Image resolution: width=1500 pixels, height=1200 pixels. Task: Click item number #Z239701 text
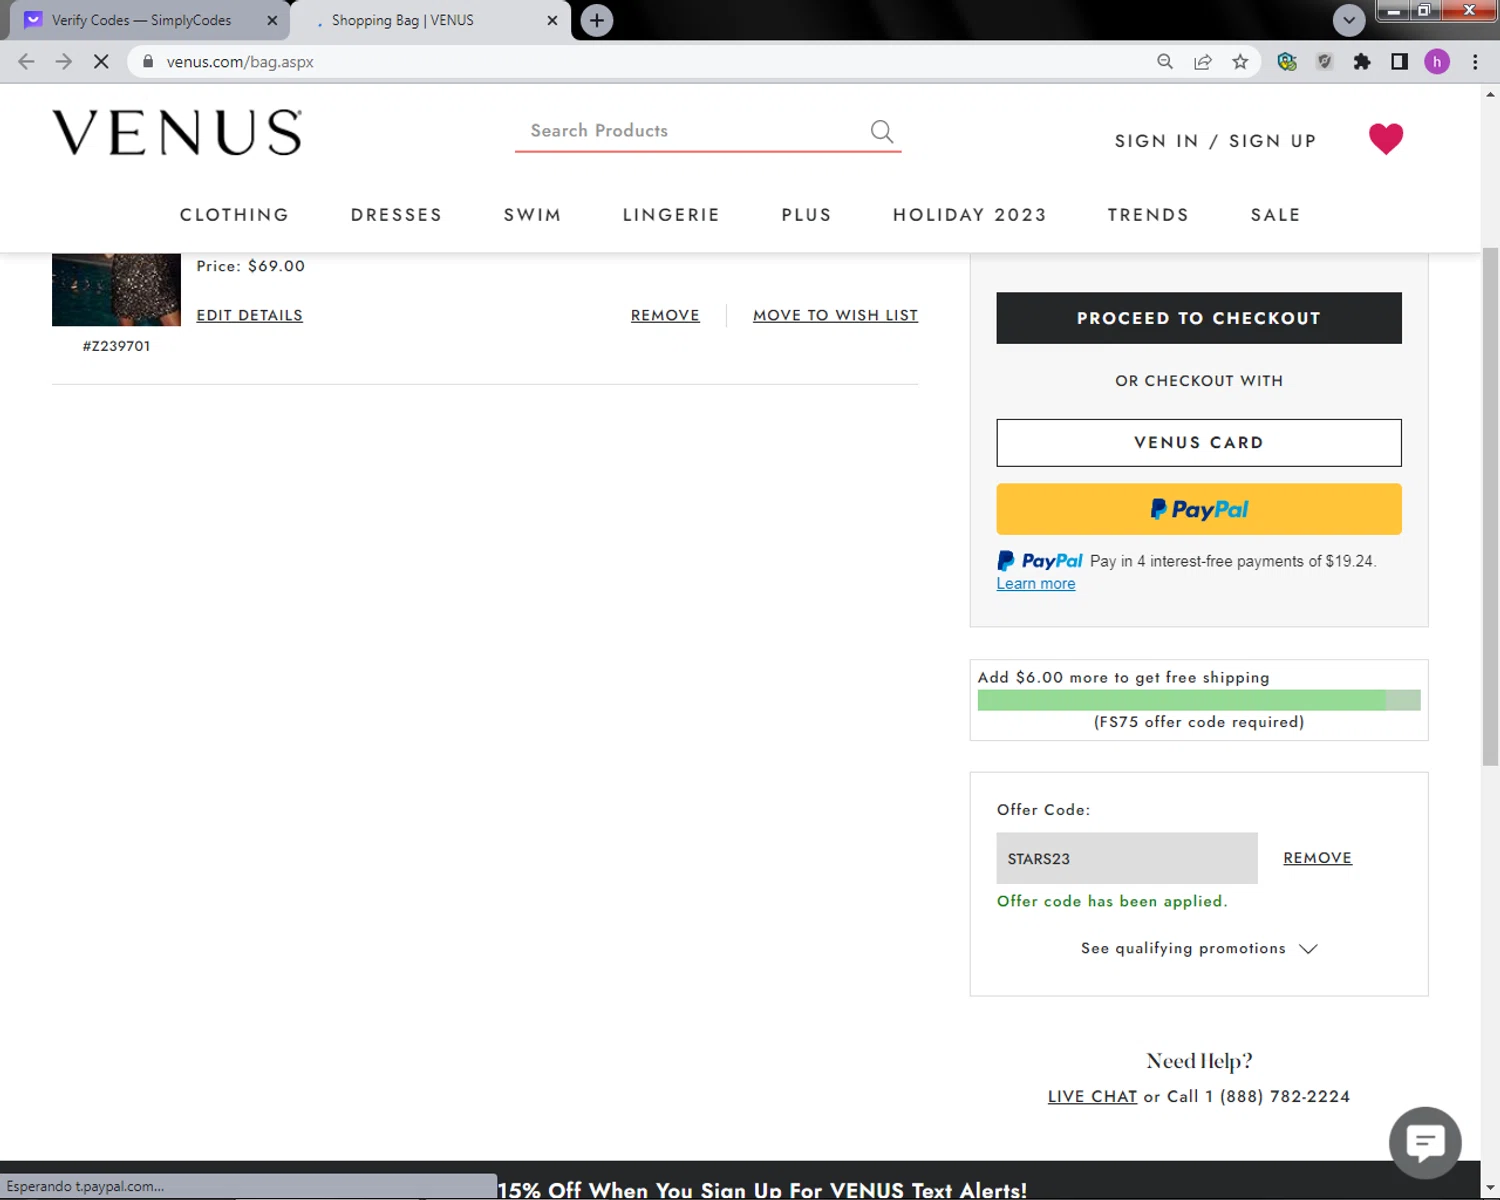tap(116, 346)
